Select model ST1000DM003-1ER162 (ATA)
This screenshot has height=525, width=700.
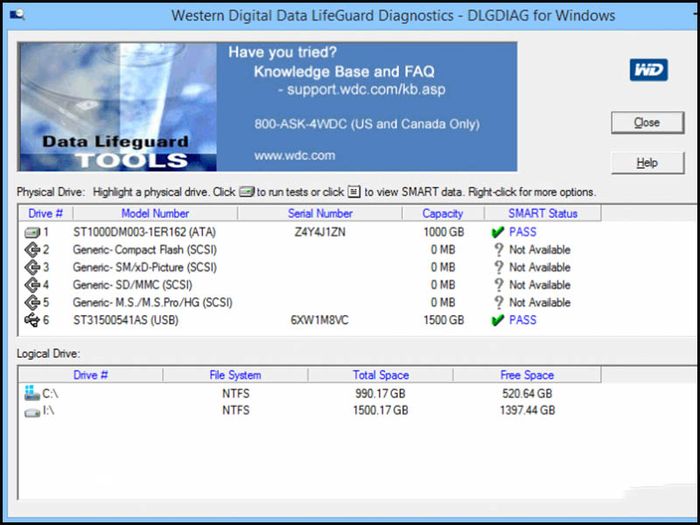point(144,232)
